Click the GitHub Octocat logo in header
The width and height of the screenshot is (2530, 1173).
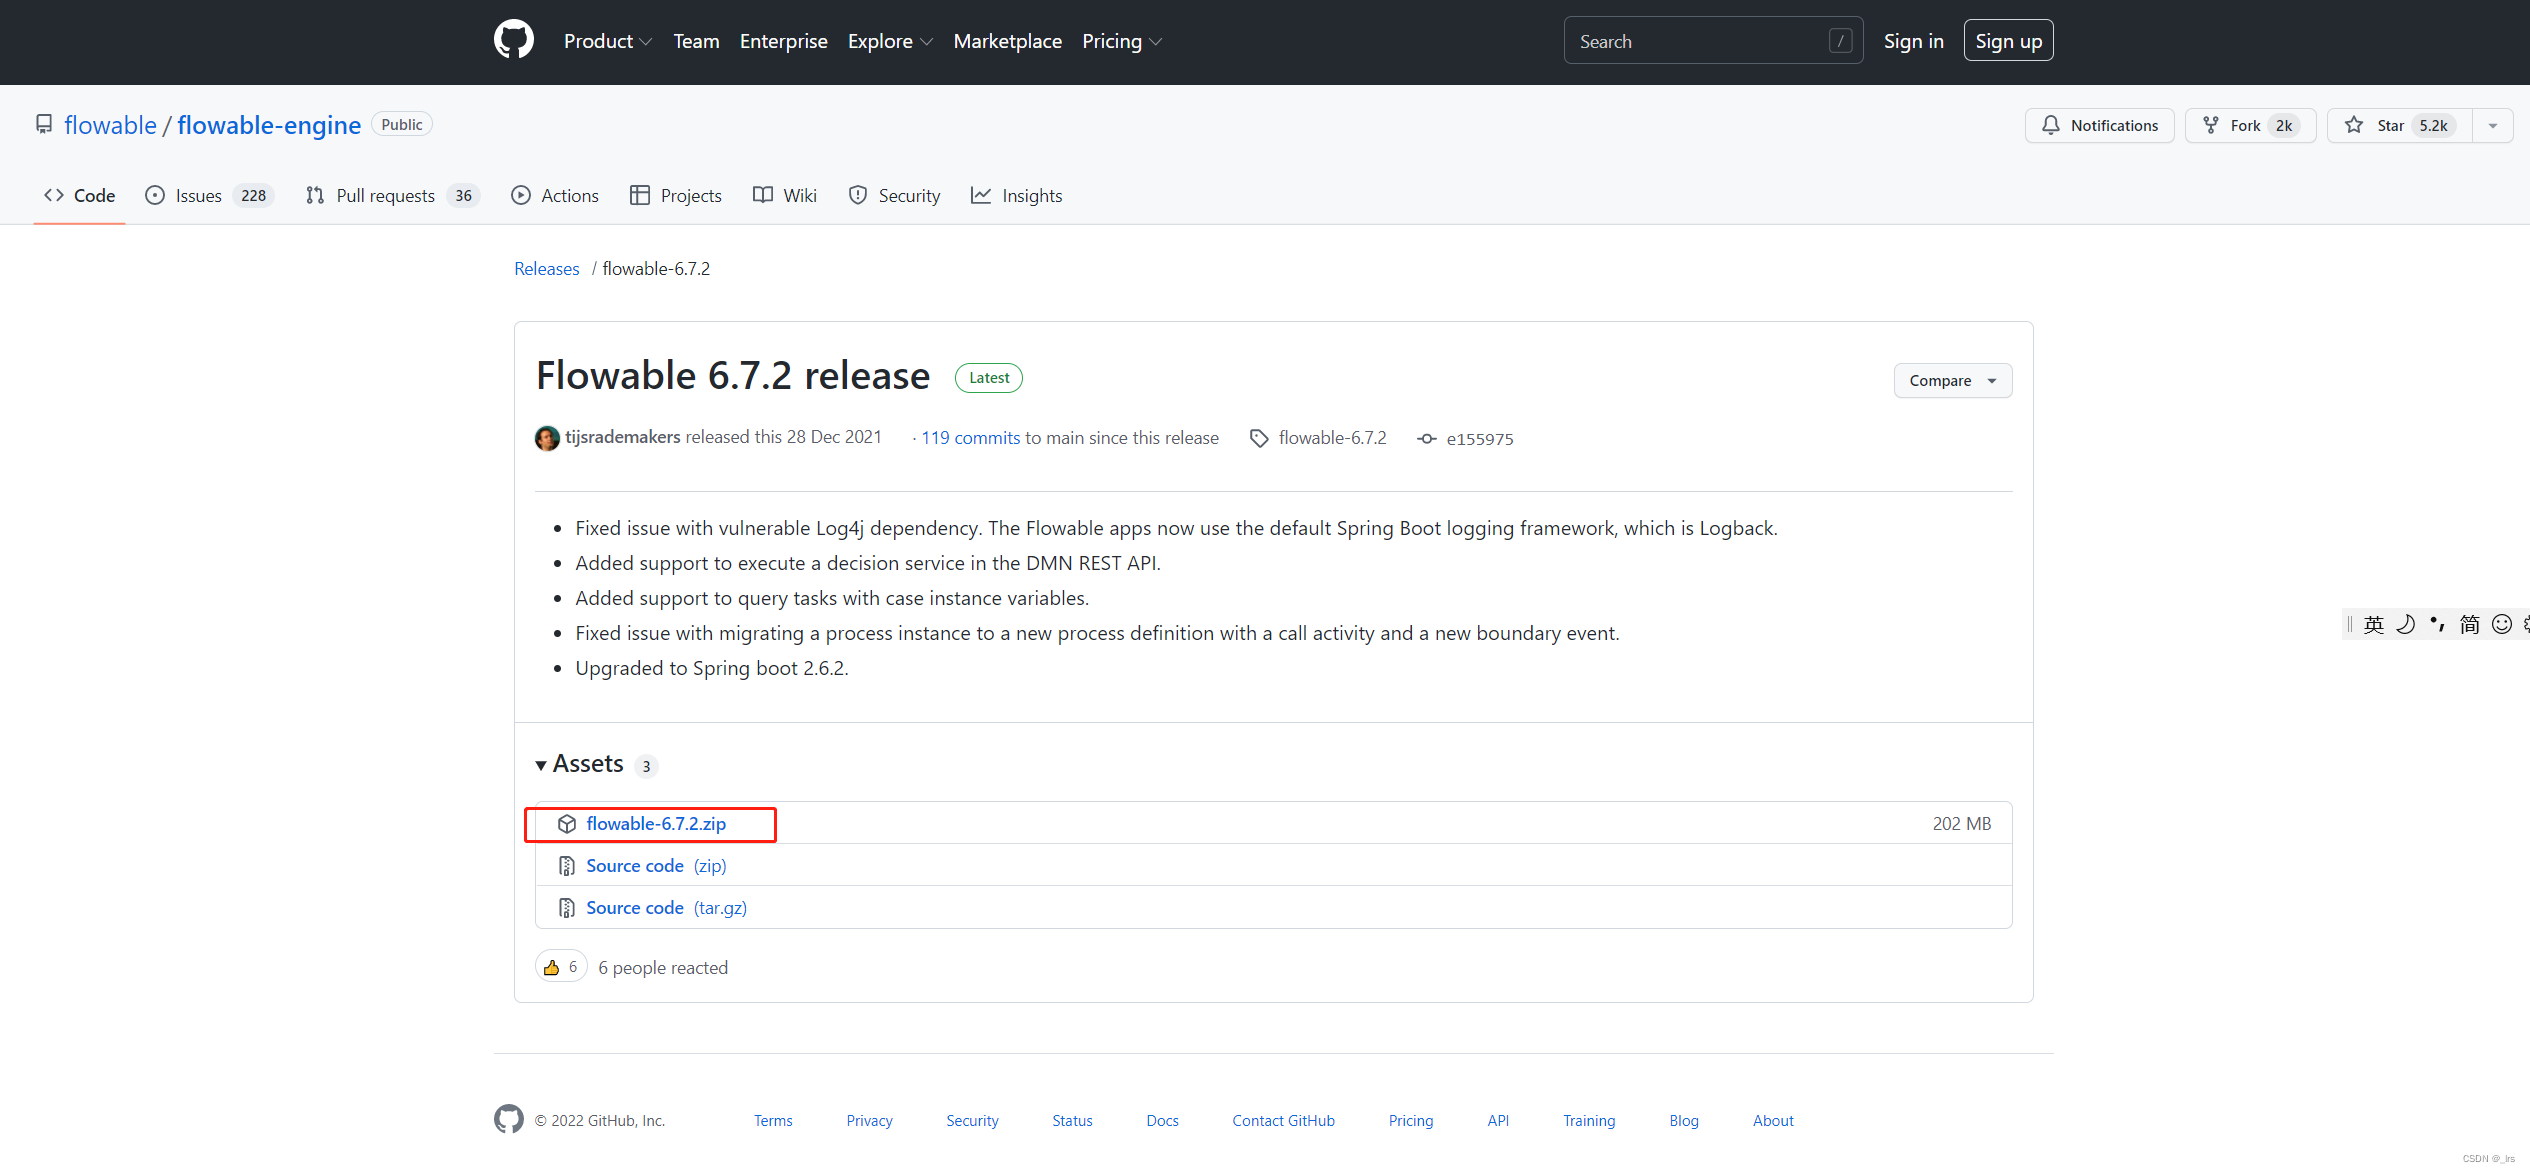[513, 41]
